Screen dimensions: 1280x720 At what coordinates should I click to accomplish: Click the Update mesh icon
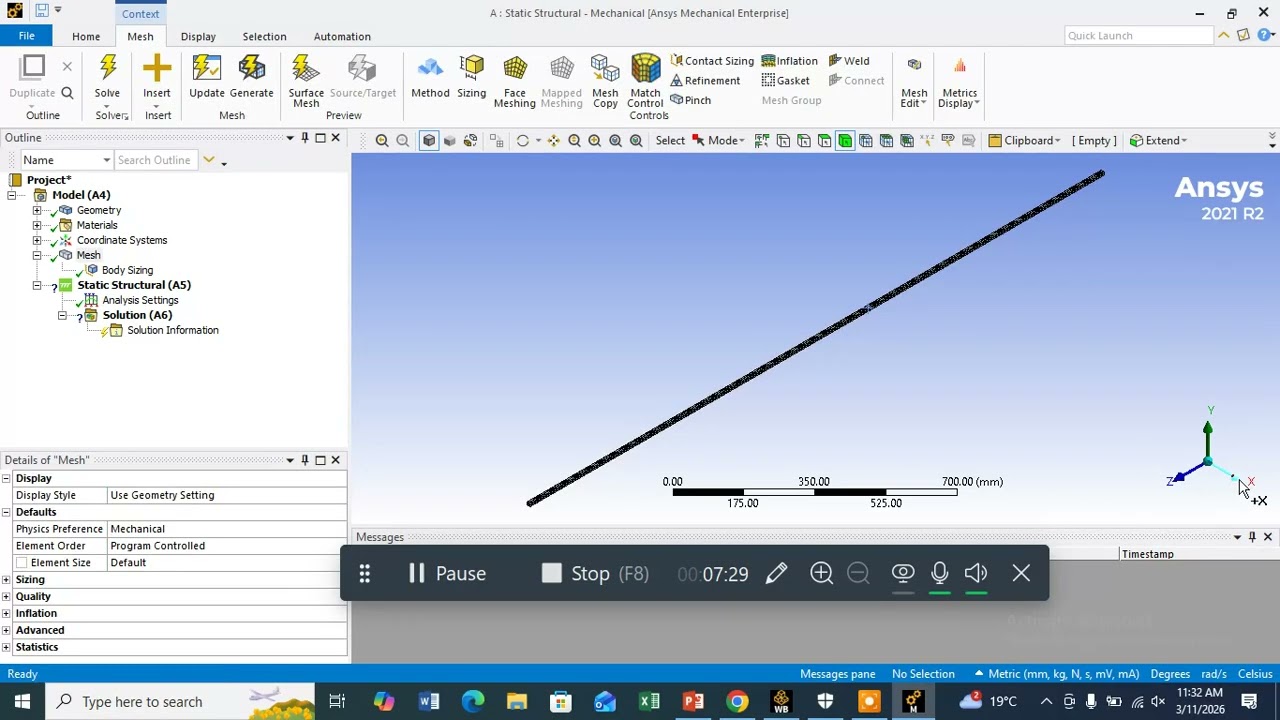pos(206,69)
